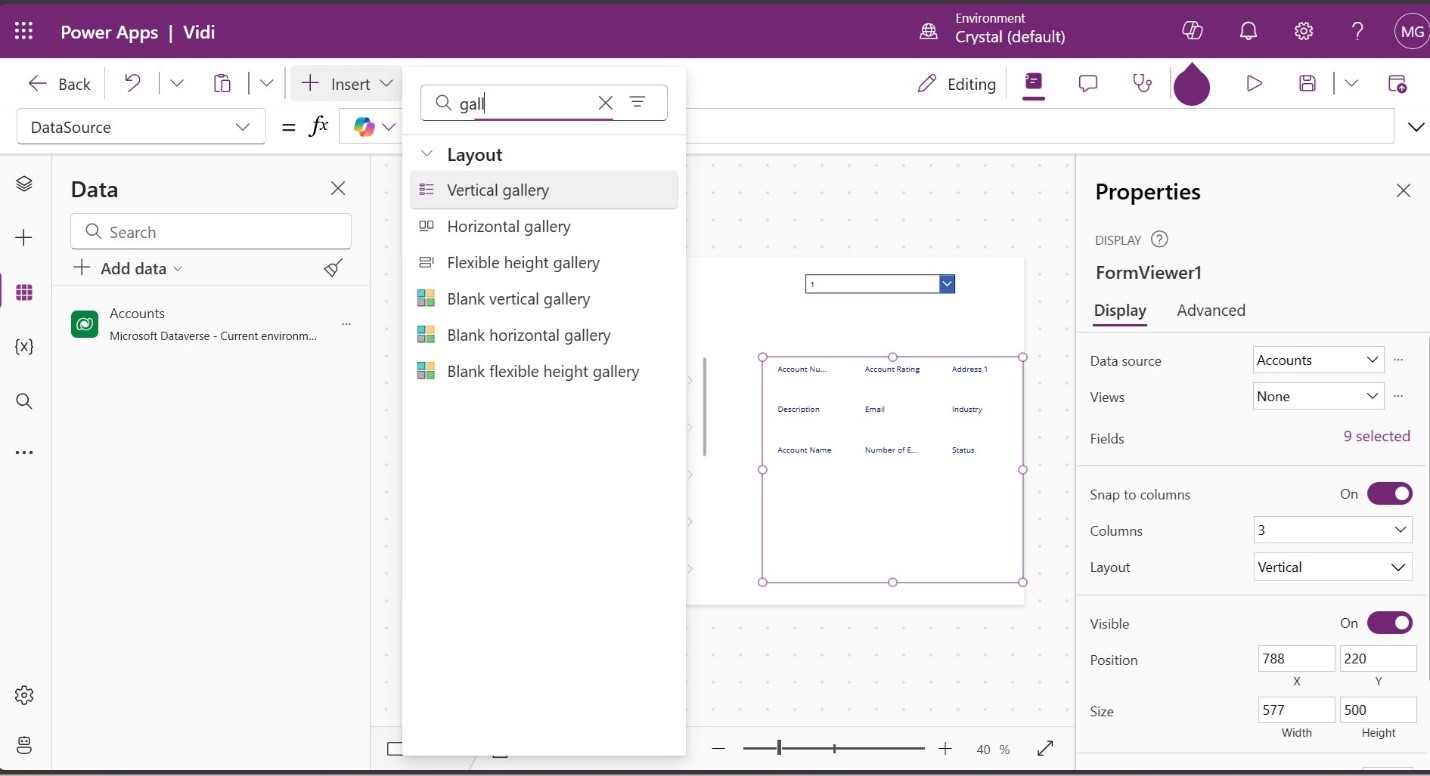The width and height of the screenshot is (1430, 776).
Task: Open the DataSource property dropdown
Action: (x=141, y=127)
